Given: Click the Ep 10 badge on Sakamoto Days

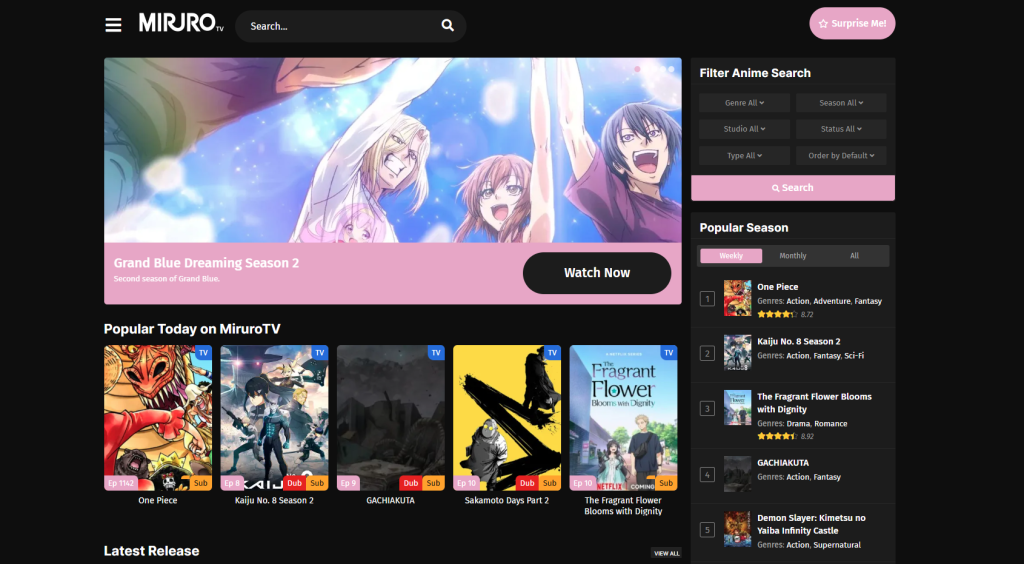Looking at the screenshot, I should (x=466, y=484).
